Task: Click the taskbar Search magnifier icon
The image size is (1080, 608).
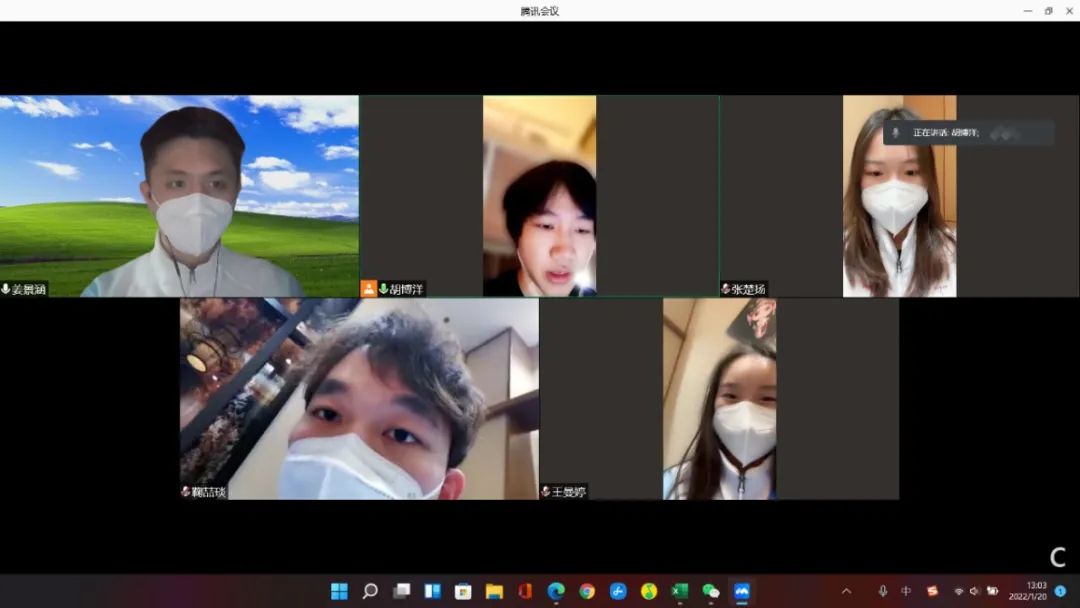Action: [x=370, y=591]
